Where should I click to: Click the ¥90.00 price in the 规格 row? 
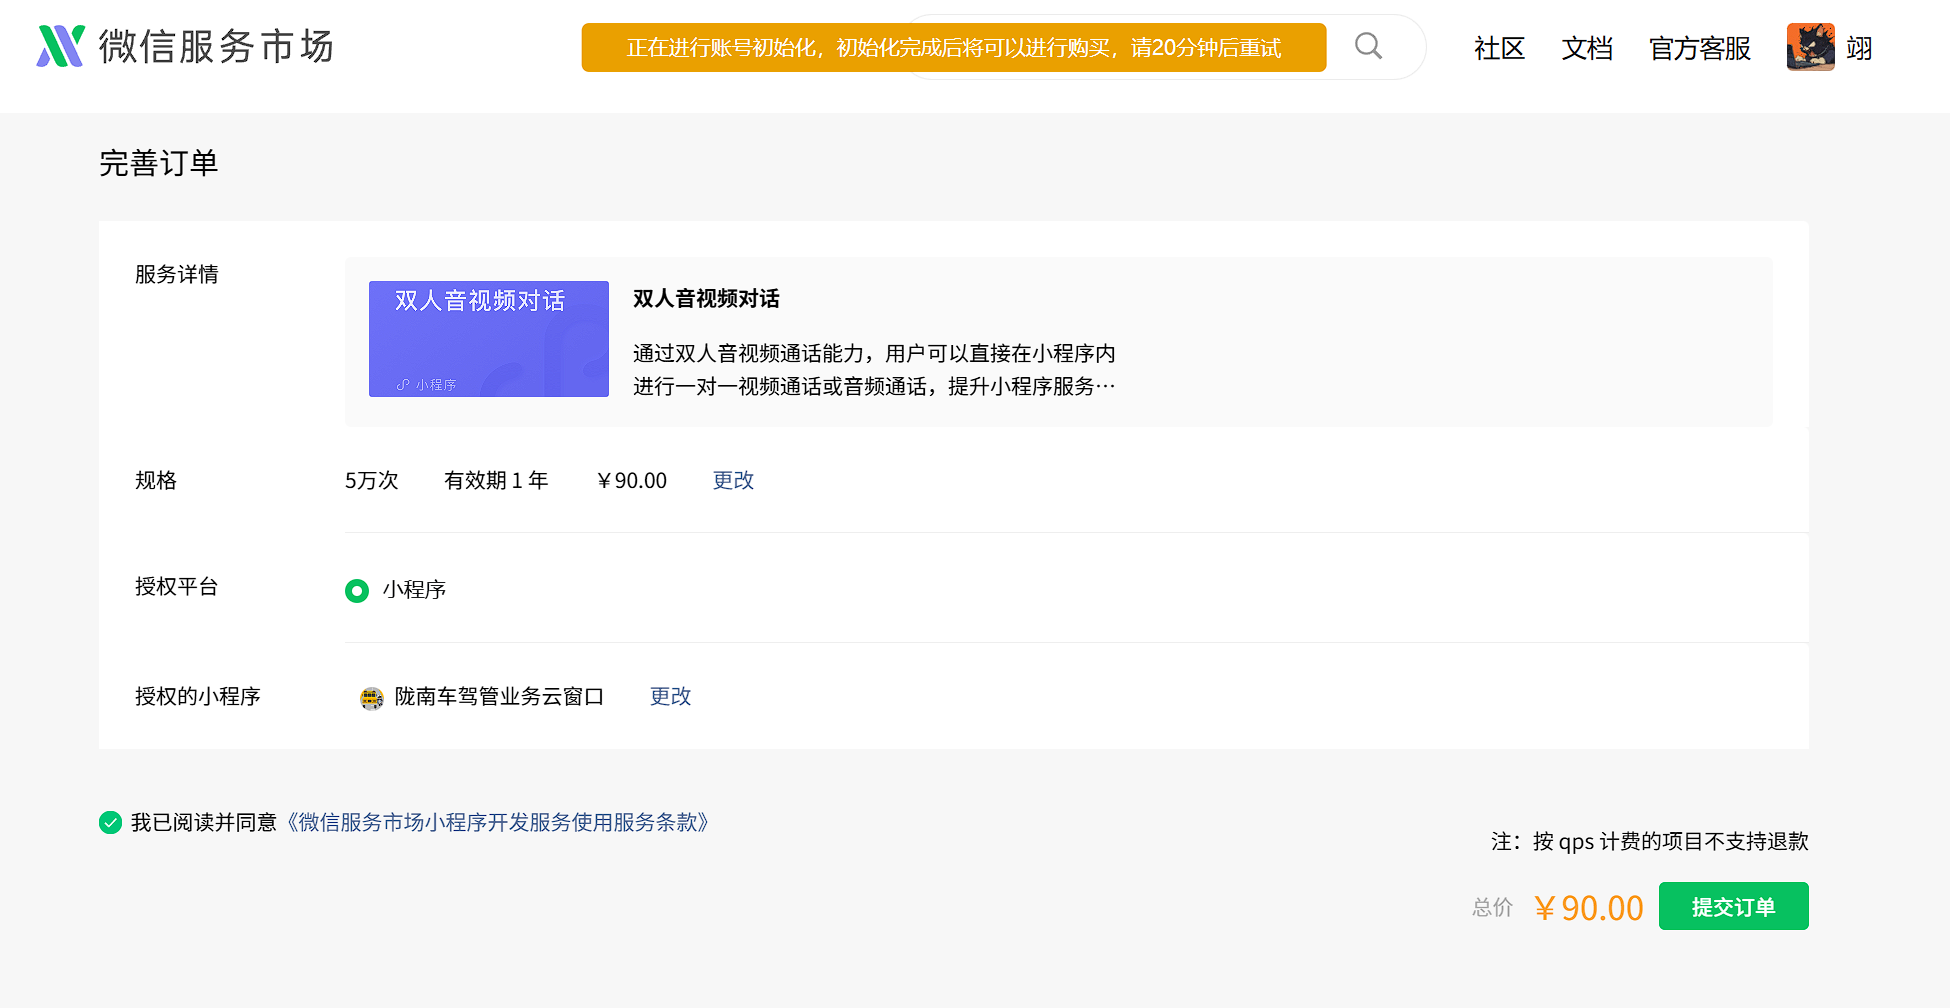pyautogui.click(x=631, y=480)
